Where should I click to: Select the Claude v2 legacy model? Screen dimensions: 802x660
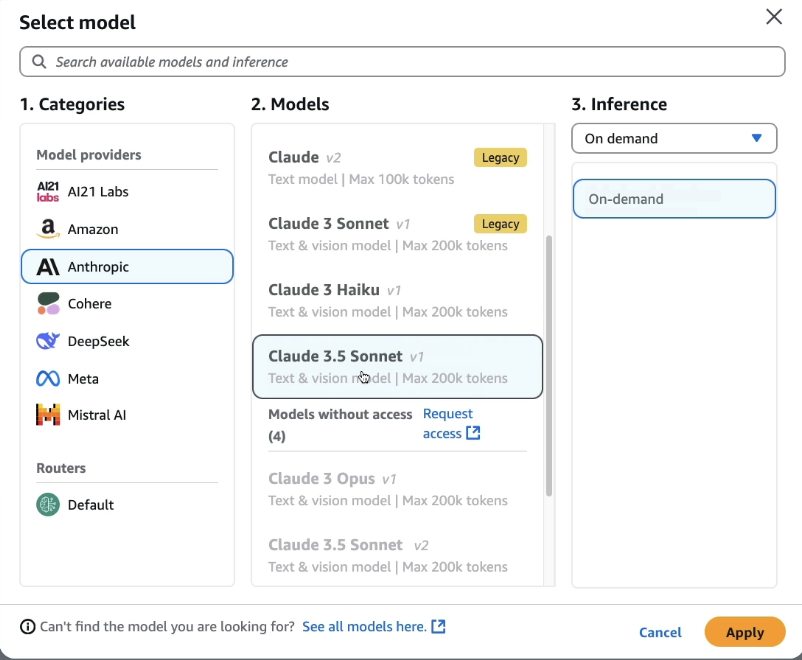tap(397, 168)
